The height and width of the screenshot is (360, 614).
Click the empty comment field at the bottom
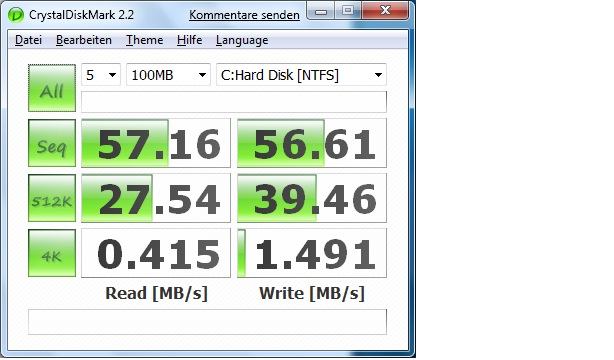point(207,322)
